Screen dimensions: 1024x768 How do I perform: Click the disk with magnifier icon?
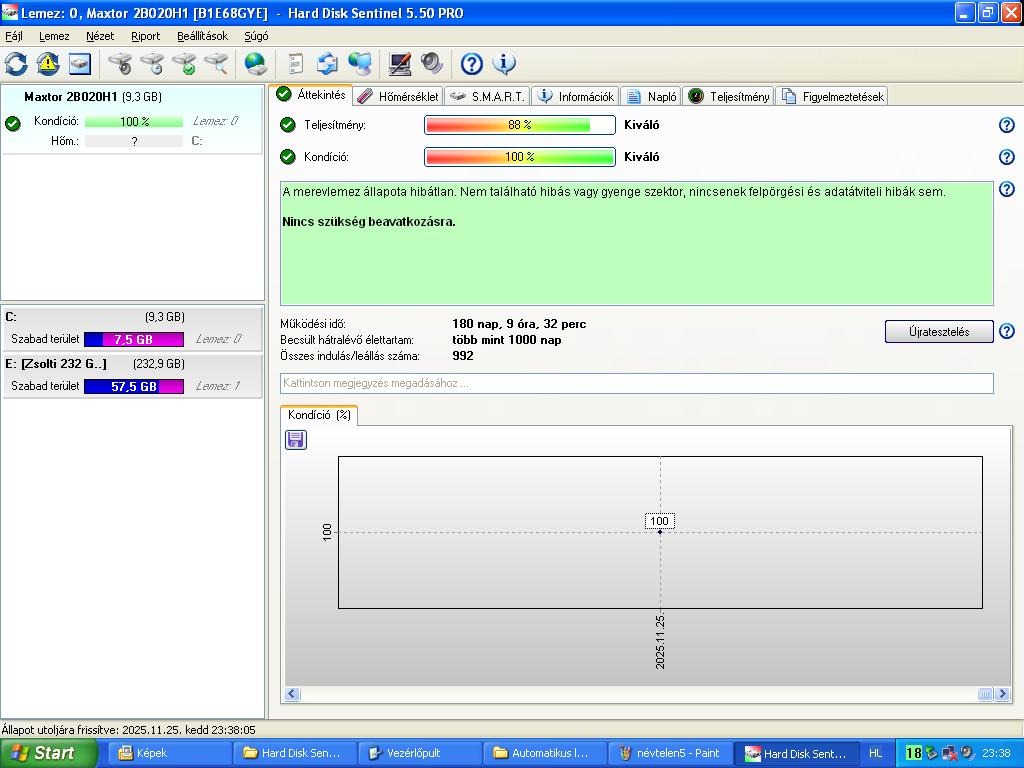[216, 64]
